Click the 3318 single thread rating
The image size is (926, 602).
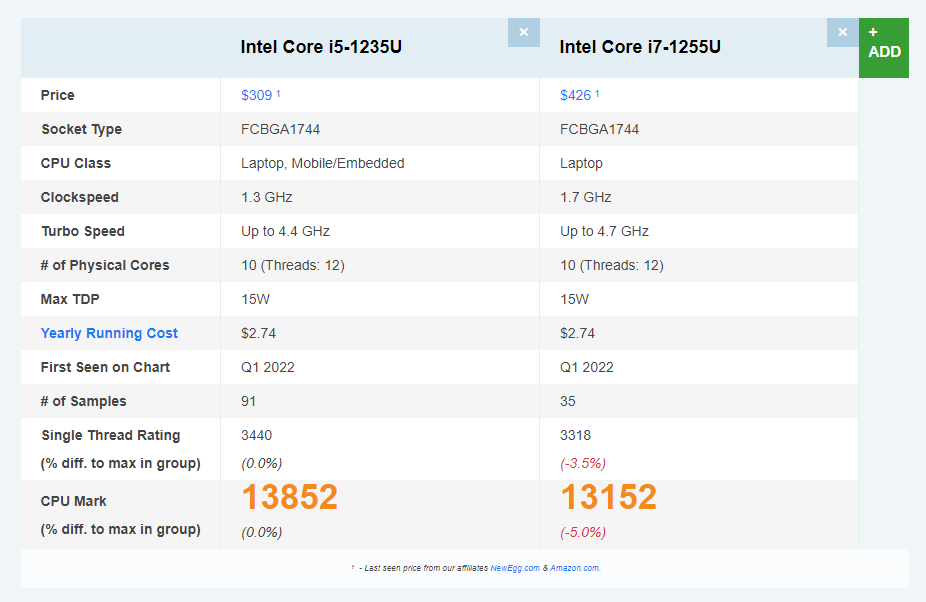coord(575,435)
